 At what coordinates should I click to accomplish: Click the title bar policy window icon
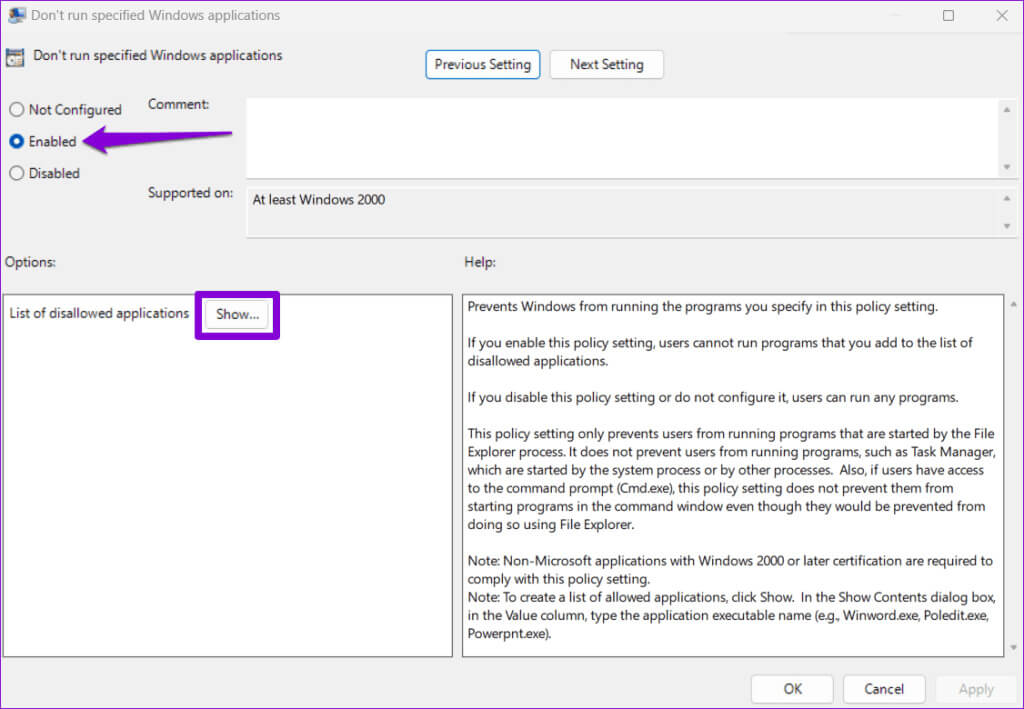pyautogui.click(x=16, y=15)
